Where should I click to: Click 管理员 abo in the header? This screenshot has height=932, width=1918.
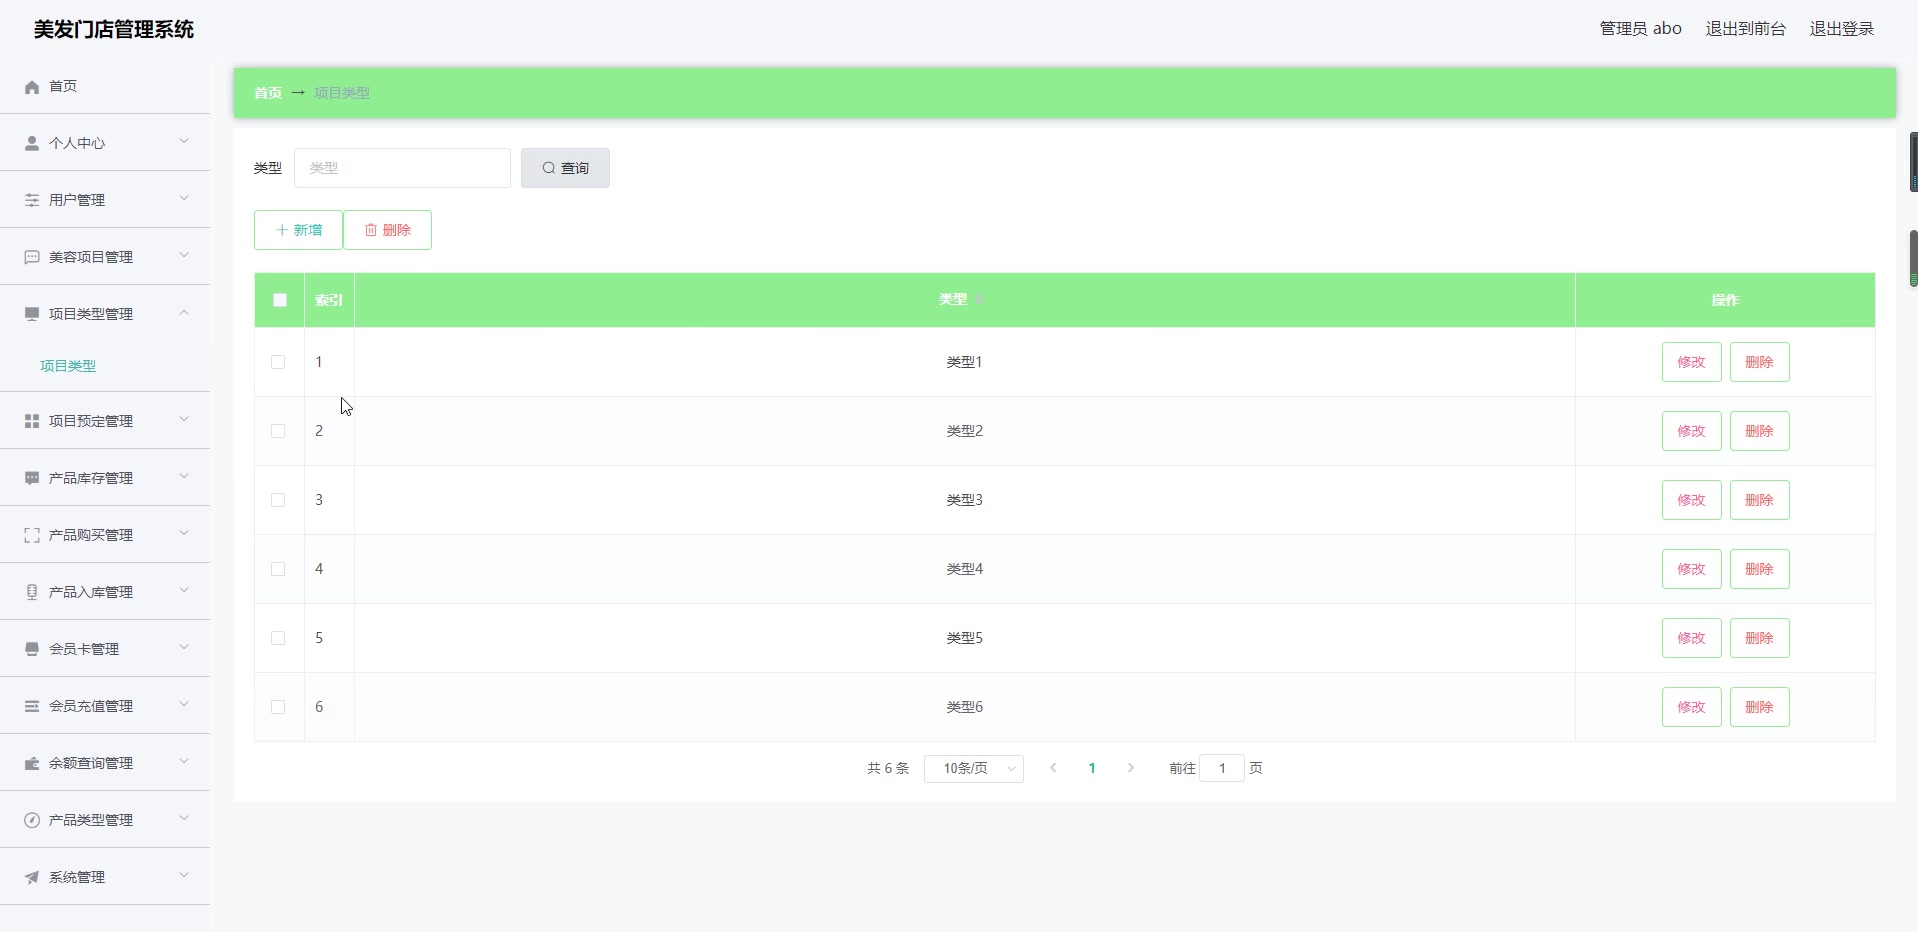[1641, 29]
